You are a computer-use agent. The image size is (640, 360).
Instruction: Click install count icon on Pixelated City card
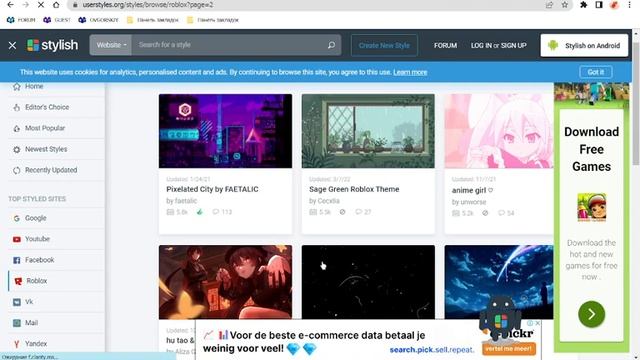click(170, 212)
